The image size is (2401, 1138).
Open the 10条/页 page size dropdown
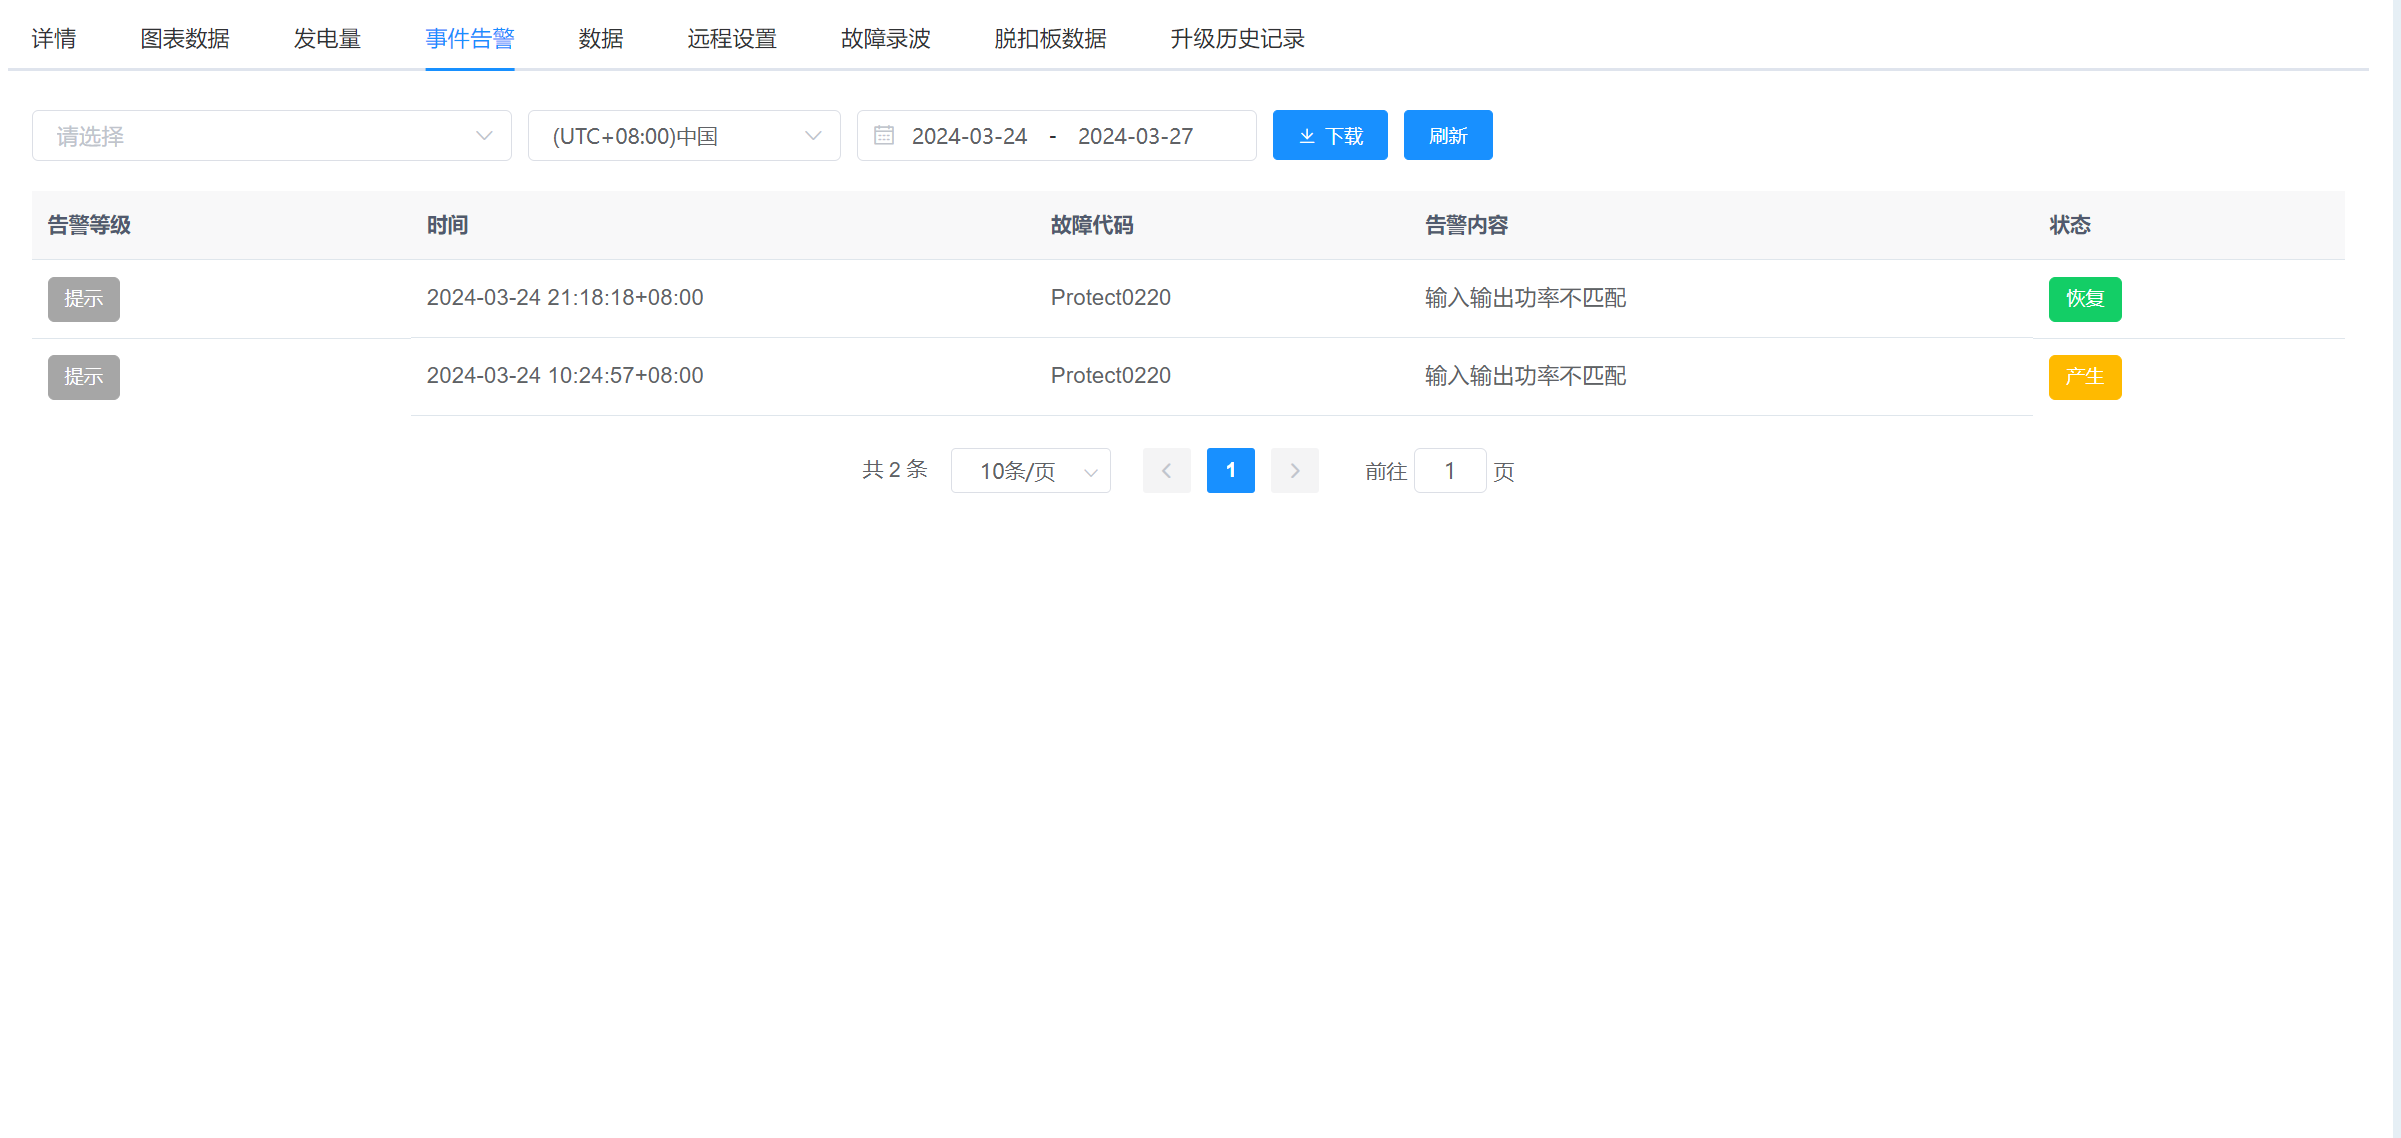pyautogui.click(x=1031, y=471)
